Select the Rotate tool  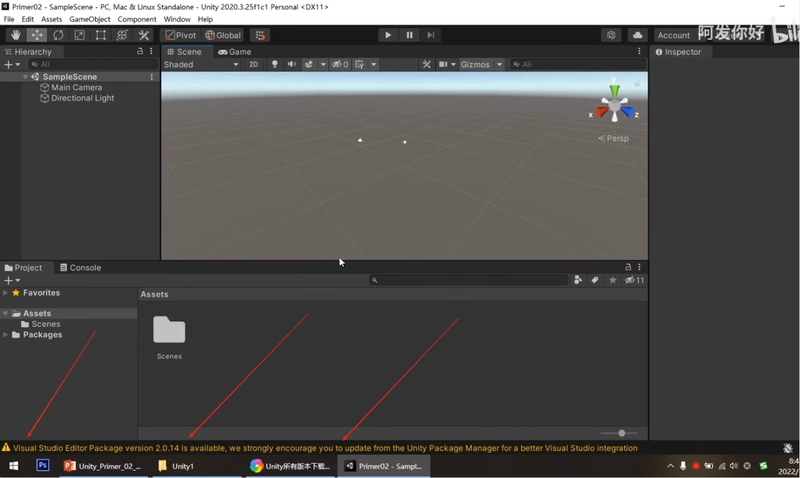[58, 35]
